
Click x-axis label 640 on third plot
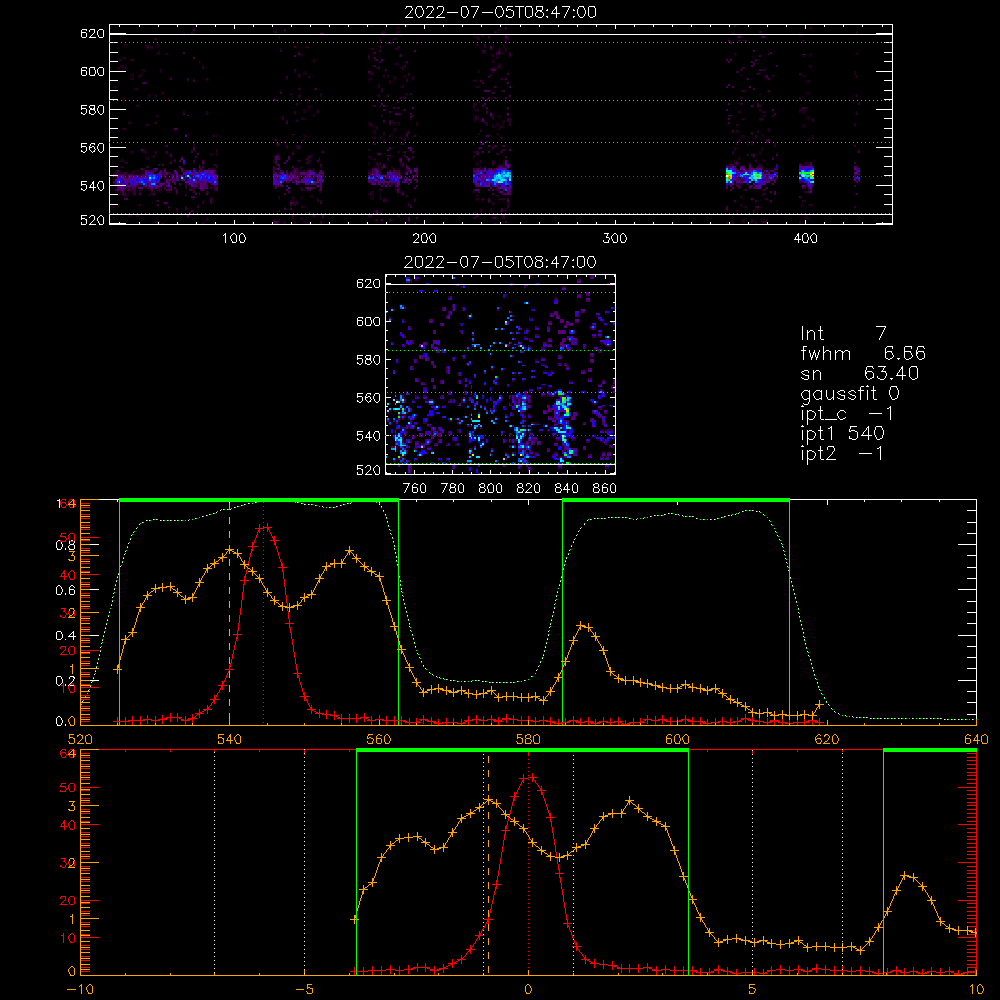pyautogui.click(x=976, y=739)
